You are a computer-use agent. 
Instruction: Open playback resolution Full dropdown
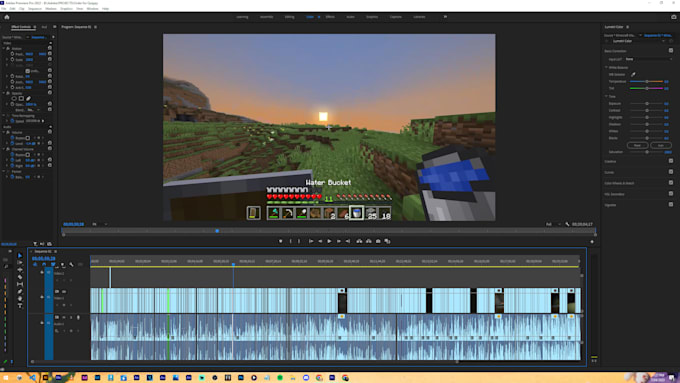click(553, 224)
